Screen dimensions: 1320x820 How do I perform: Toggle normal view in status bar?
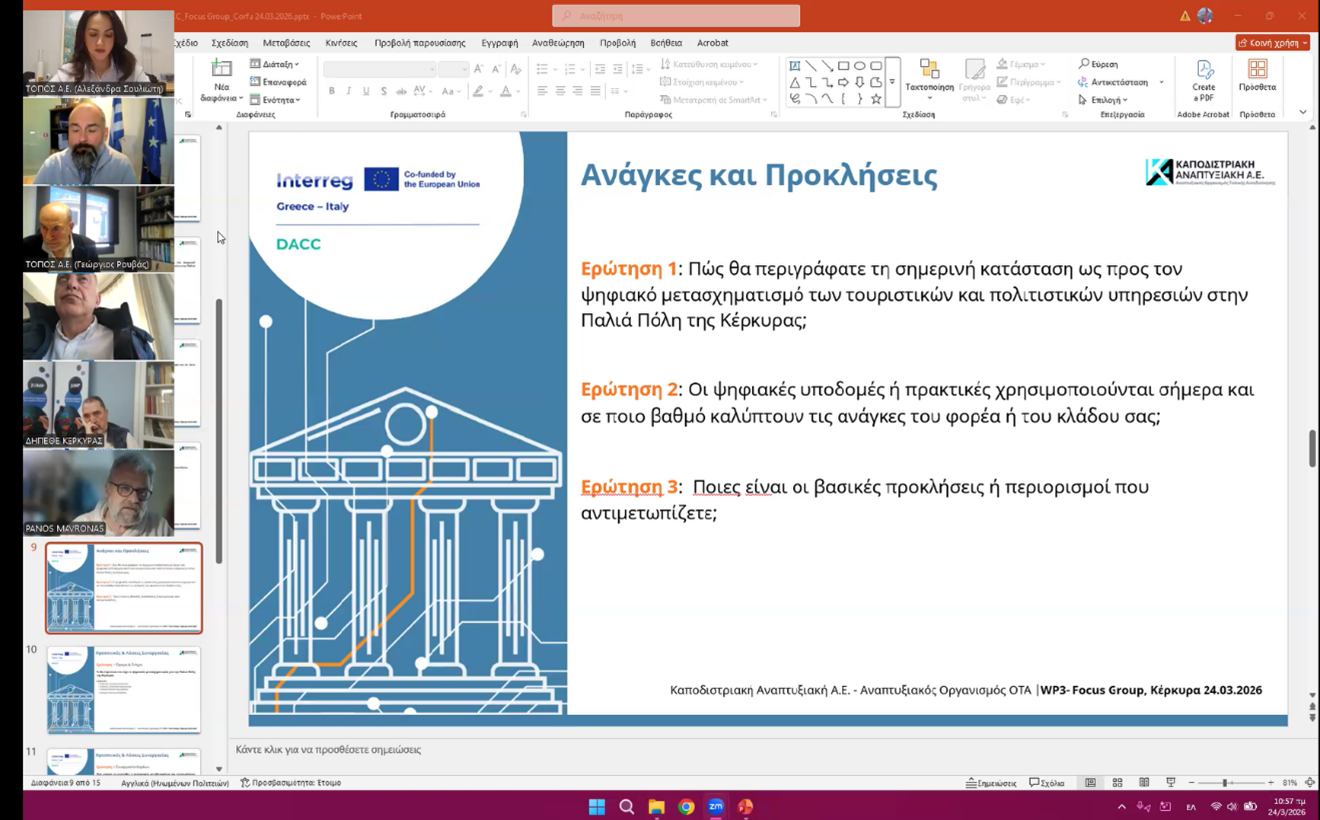[1091, 783]
